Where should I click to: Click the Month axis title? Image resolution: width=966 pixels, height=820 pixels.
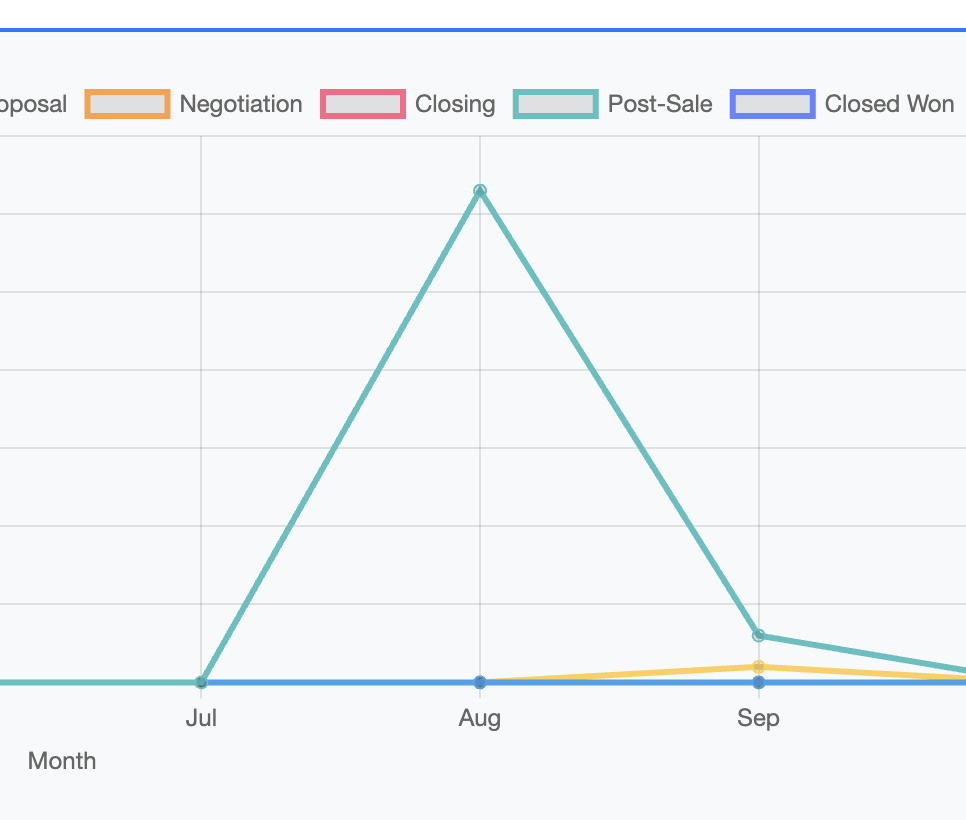point(62,761)
